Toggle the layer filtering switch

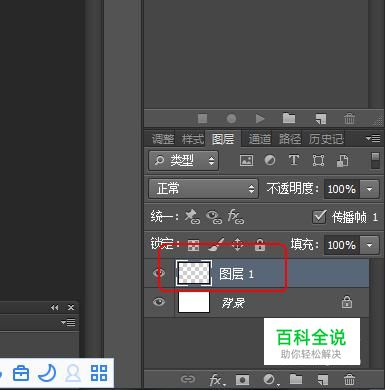click(x=375, y=161)
